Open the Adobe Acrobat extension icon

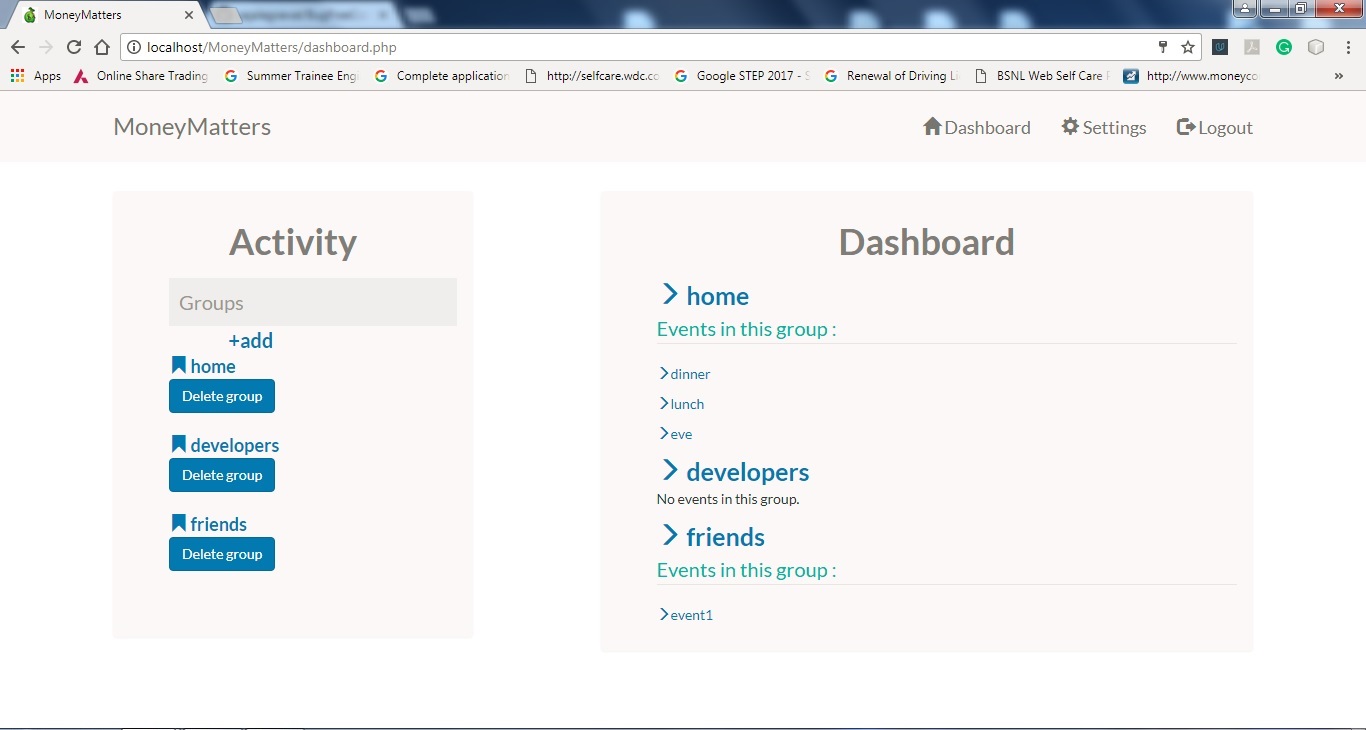coord(1251,47)
